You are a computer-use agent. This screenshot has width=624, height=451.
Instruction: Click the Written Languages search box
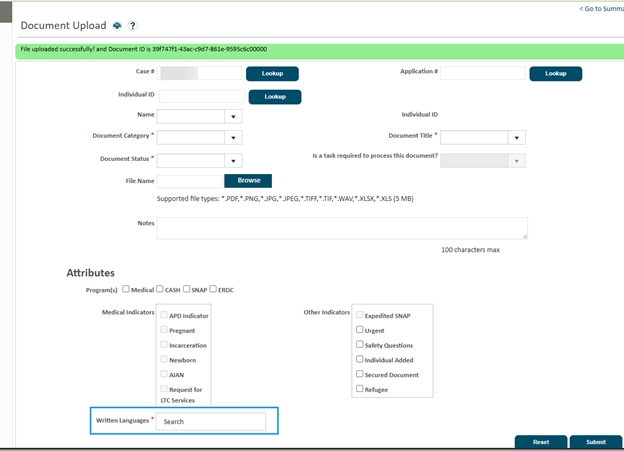tap(211, 421)
